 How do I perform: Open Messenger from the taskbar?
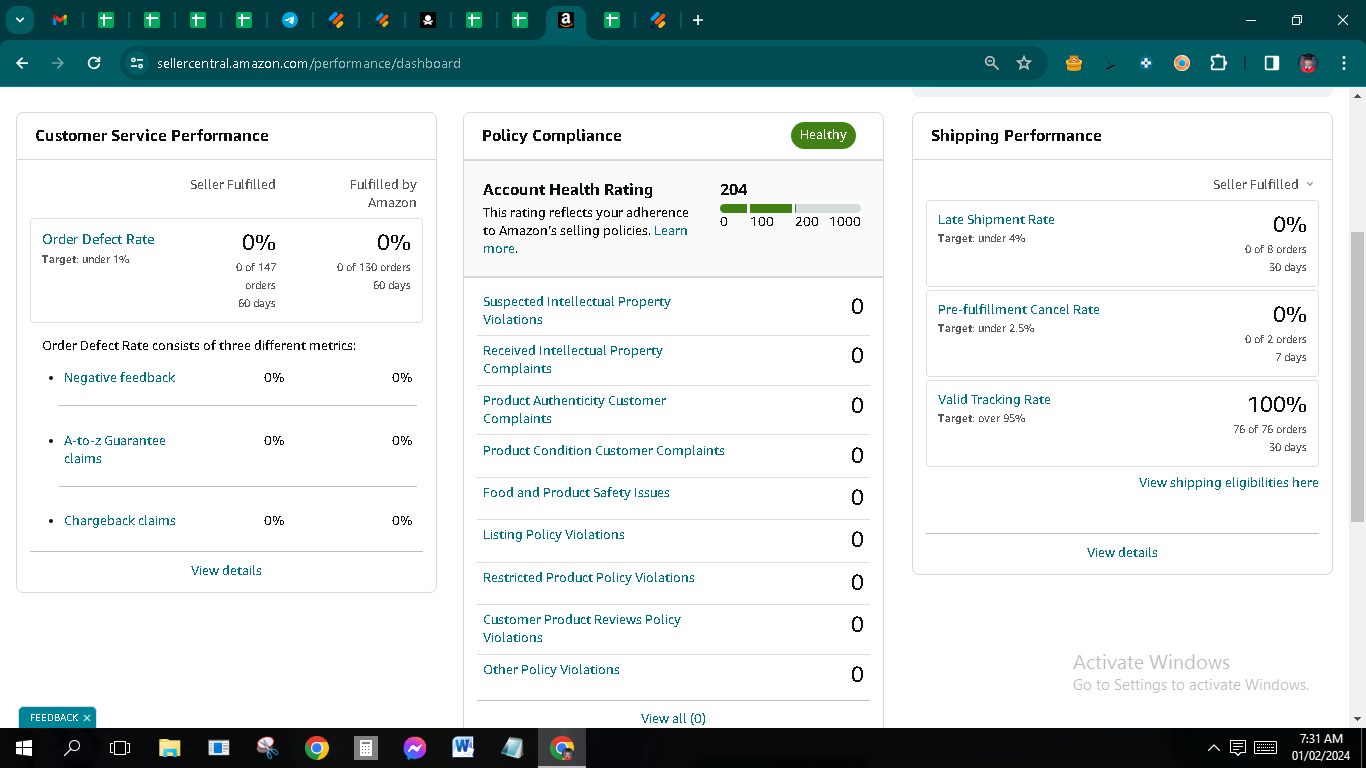pos(415,748)
